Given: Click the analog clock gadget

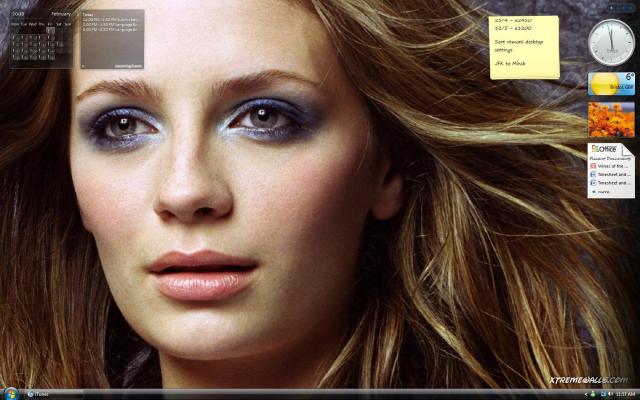Looking at the screenshot, I should pyautogui.click(x=611, y=42).
